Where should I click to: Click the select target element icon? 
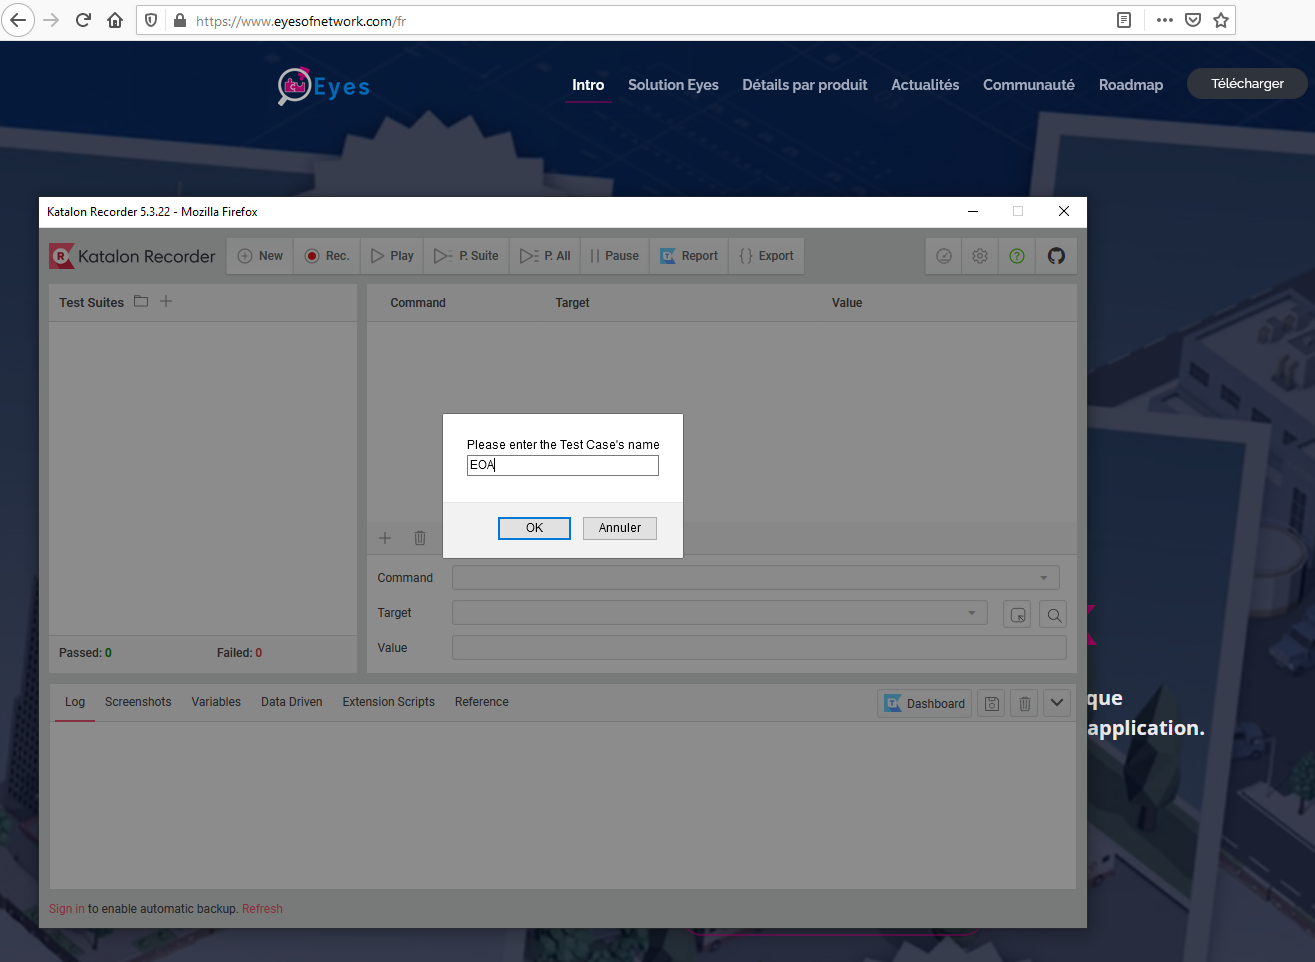[1017, 615]
